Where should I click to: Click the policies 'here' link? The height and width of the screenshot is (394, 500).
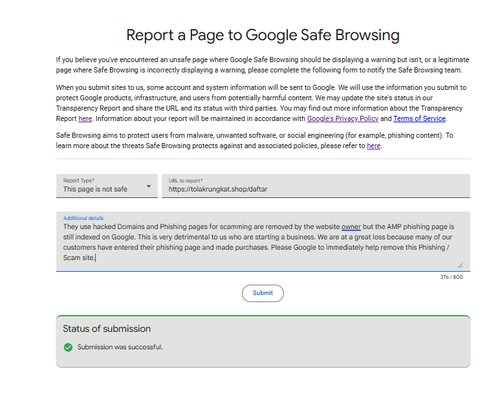(x=373, y=146)
